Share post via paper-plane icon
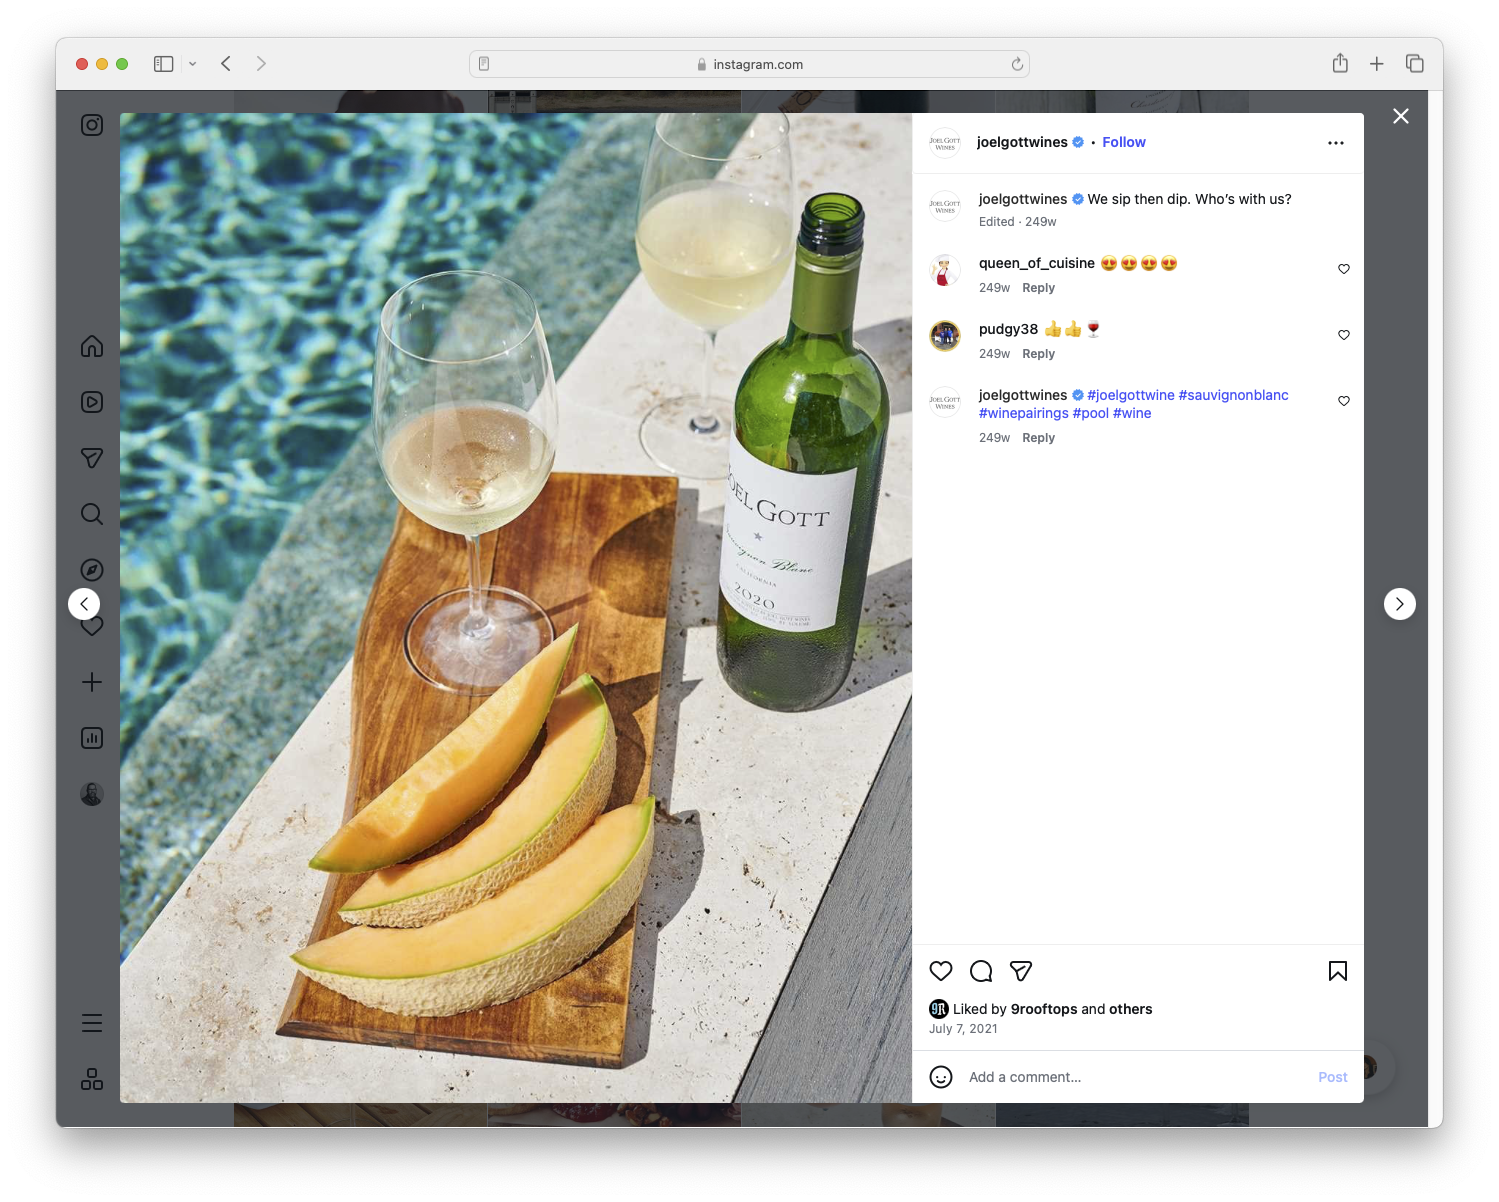This screenshot has width=1499, height=1202. coord(1021,971)
